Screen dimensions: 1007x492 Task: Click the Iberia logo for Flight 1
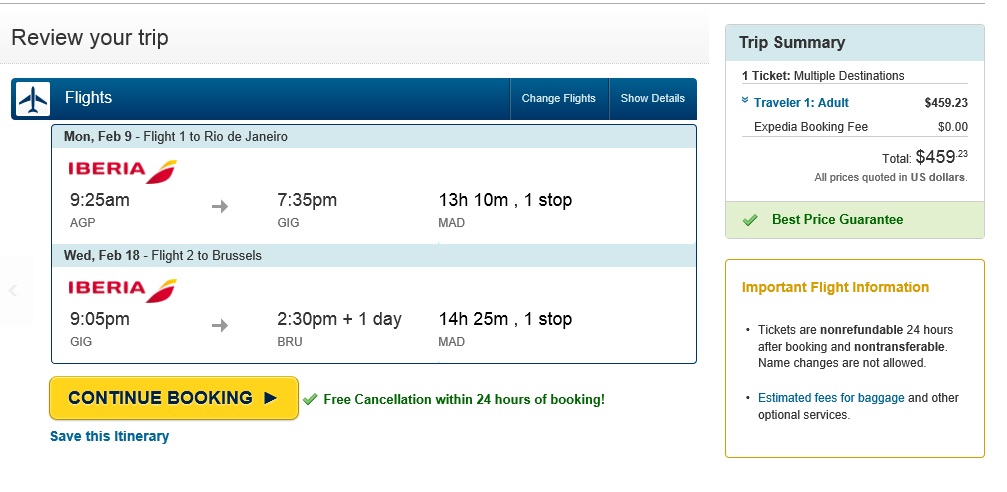pyautogui.click(x=122, y=171)
